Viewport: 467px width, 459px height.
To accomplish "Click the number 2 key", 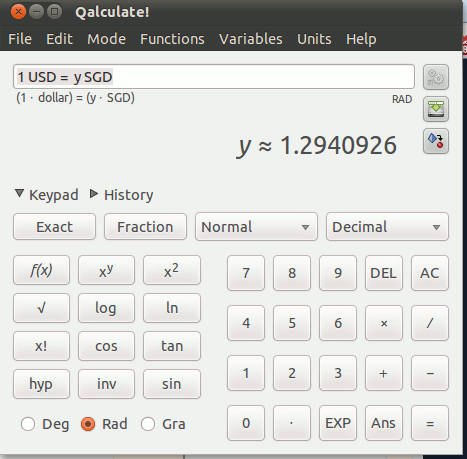I will tap(292, 373).
